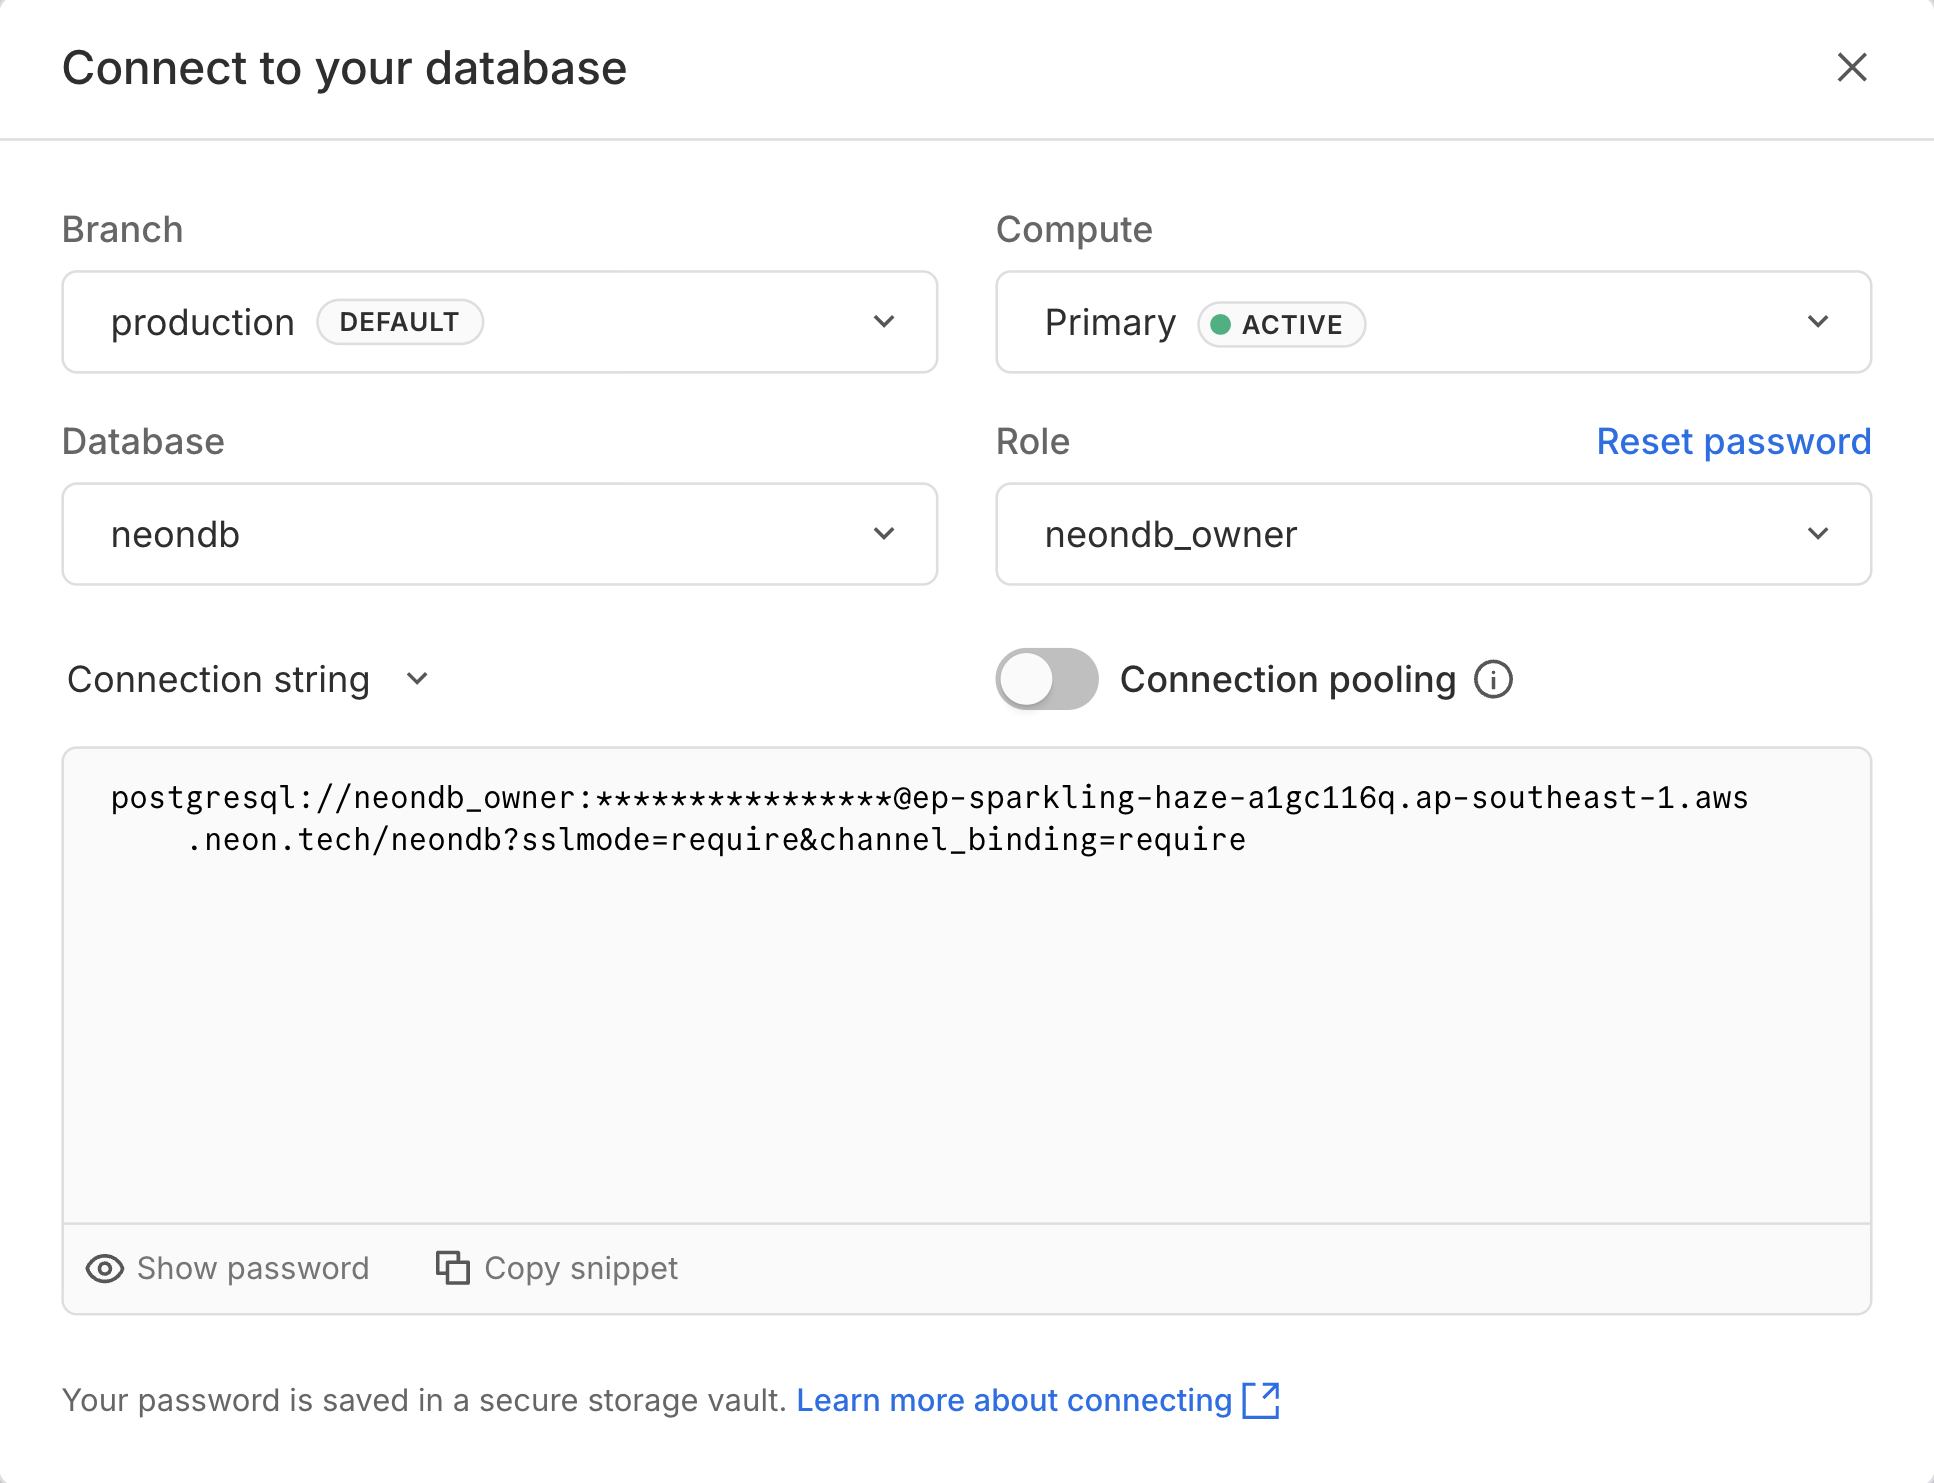
Task: Open Learn more about connecting
Action: tap(1013, 1400)
